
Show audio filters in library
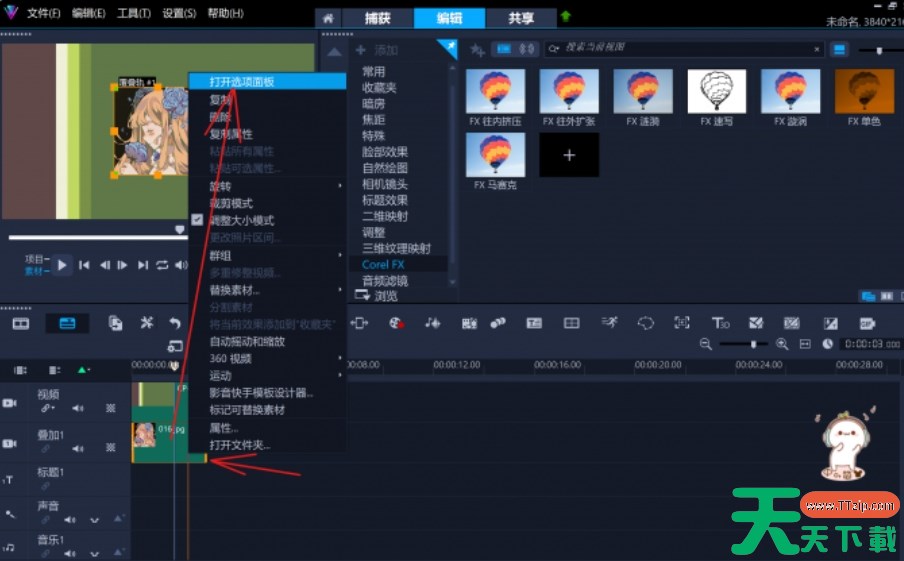(x=526, y=50)
